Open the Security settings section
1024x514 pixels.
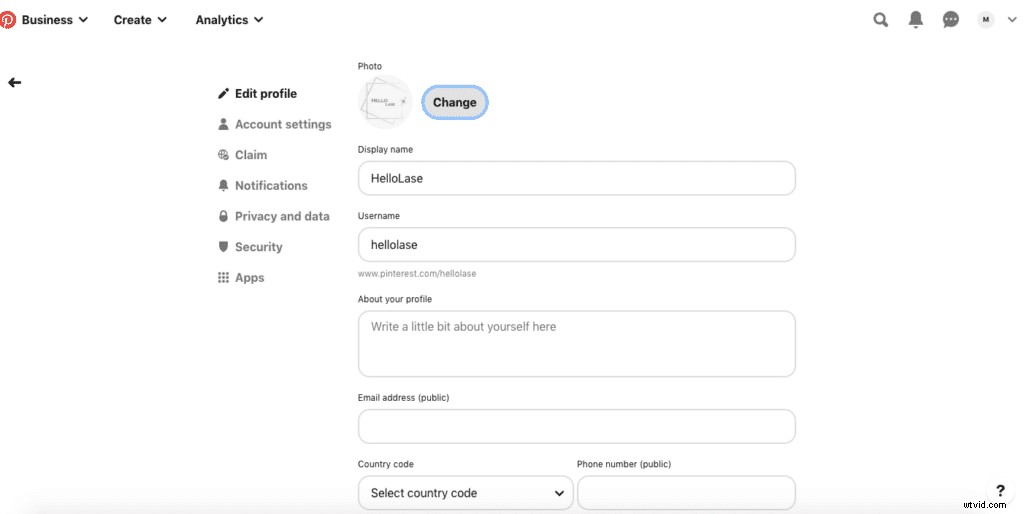tap(258, 247)
